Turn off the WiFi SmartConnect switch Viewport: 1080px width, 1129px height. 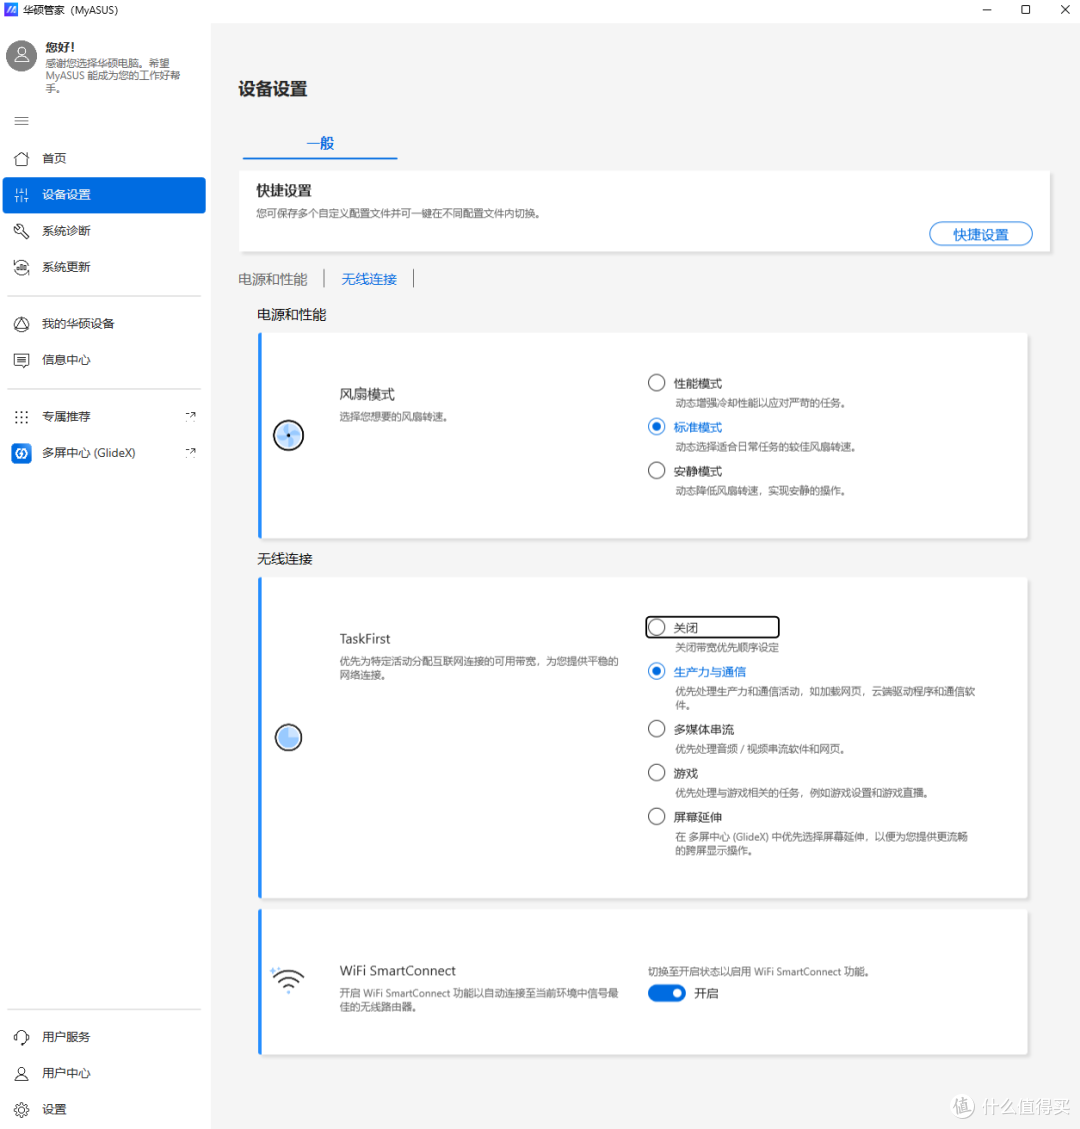tap(667, 993)
